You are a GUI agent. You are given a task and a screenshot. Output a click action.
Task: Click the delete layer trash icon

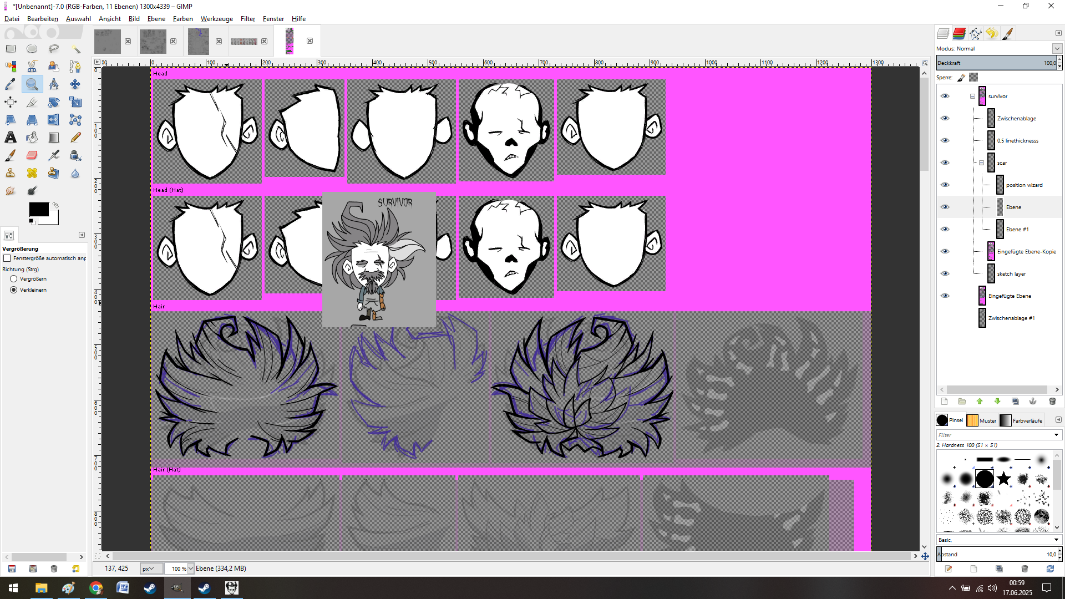[1051, 401]
